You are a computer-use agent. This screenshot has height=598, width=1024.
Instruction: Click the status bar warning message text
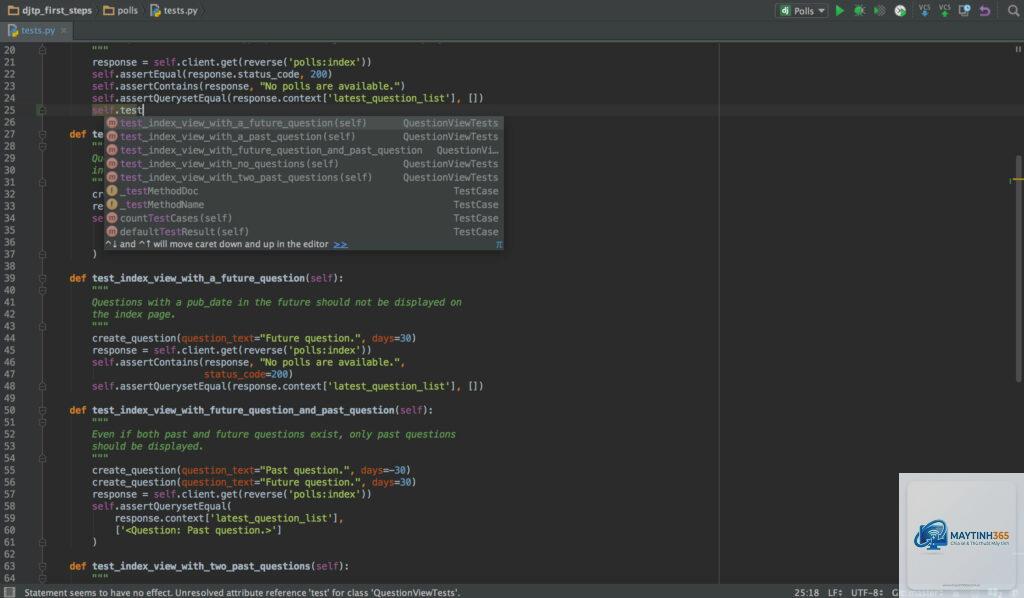click(x=242, y=592)
